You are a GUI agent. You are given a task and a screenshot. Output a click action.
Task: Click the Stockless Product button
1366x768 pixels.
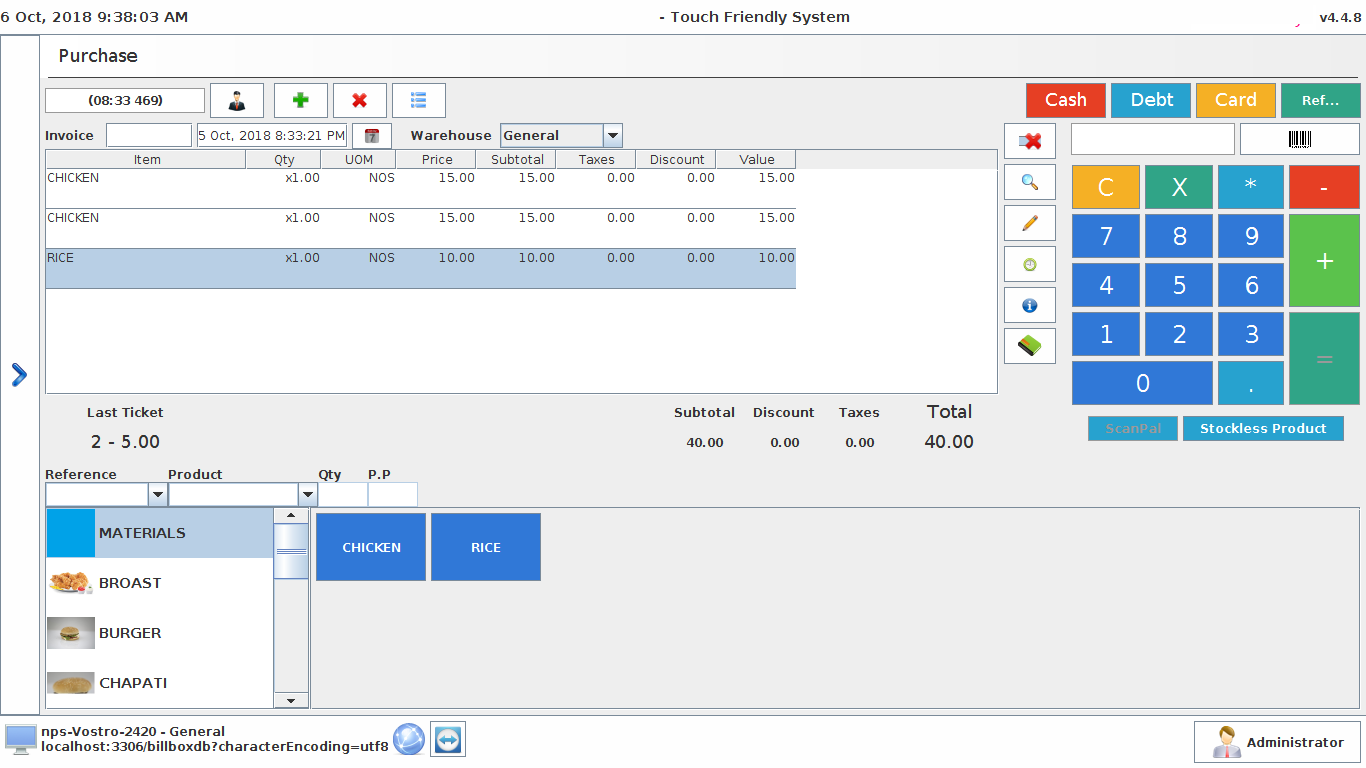[x=1262, y=429]
